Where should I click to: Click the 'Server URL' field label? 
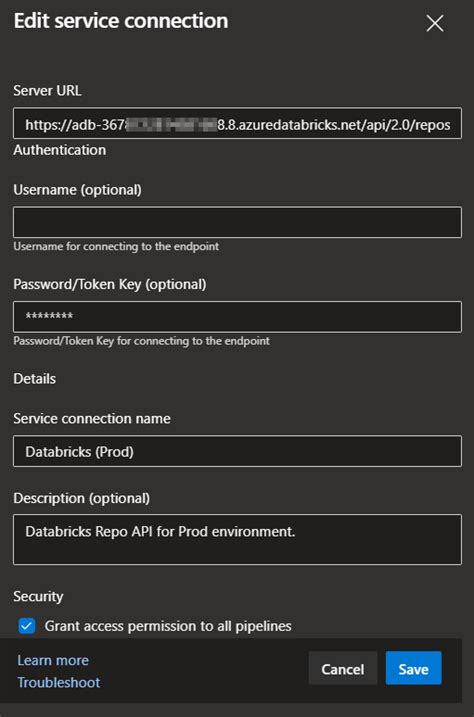point(48,91)
